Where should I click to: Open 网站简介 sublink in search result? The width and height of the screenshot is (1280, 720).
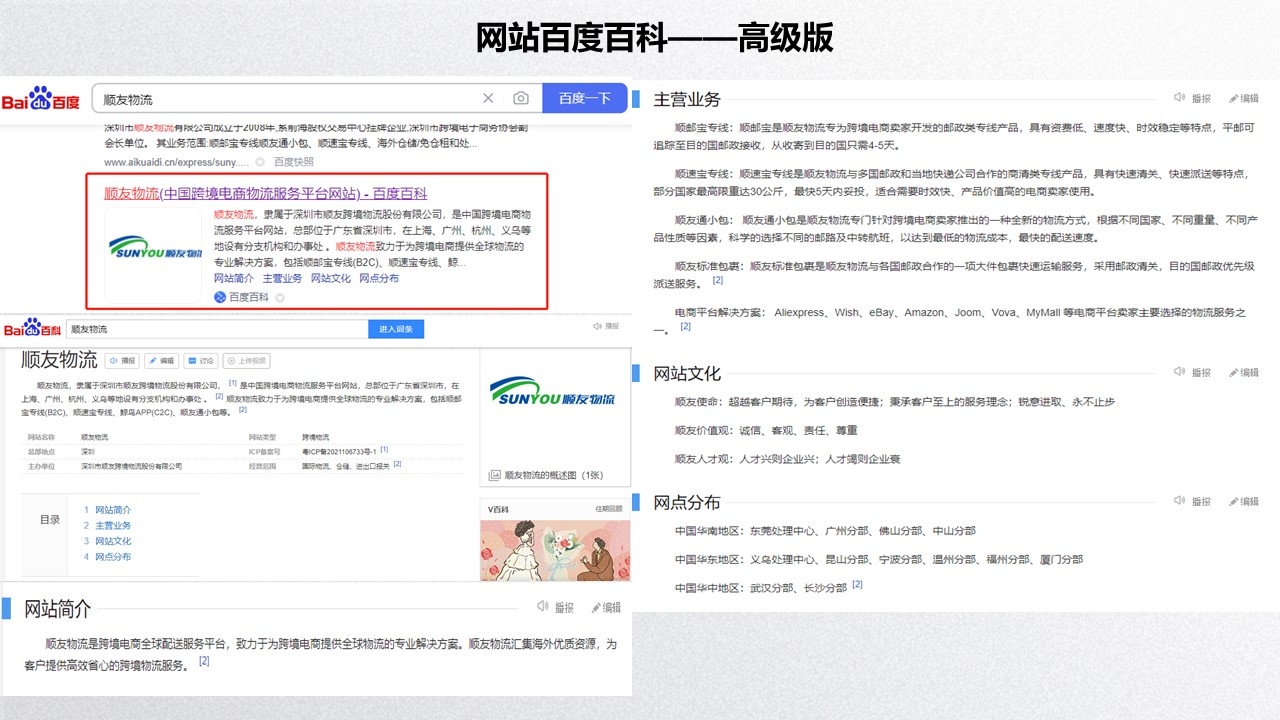point(234,278)
